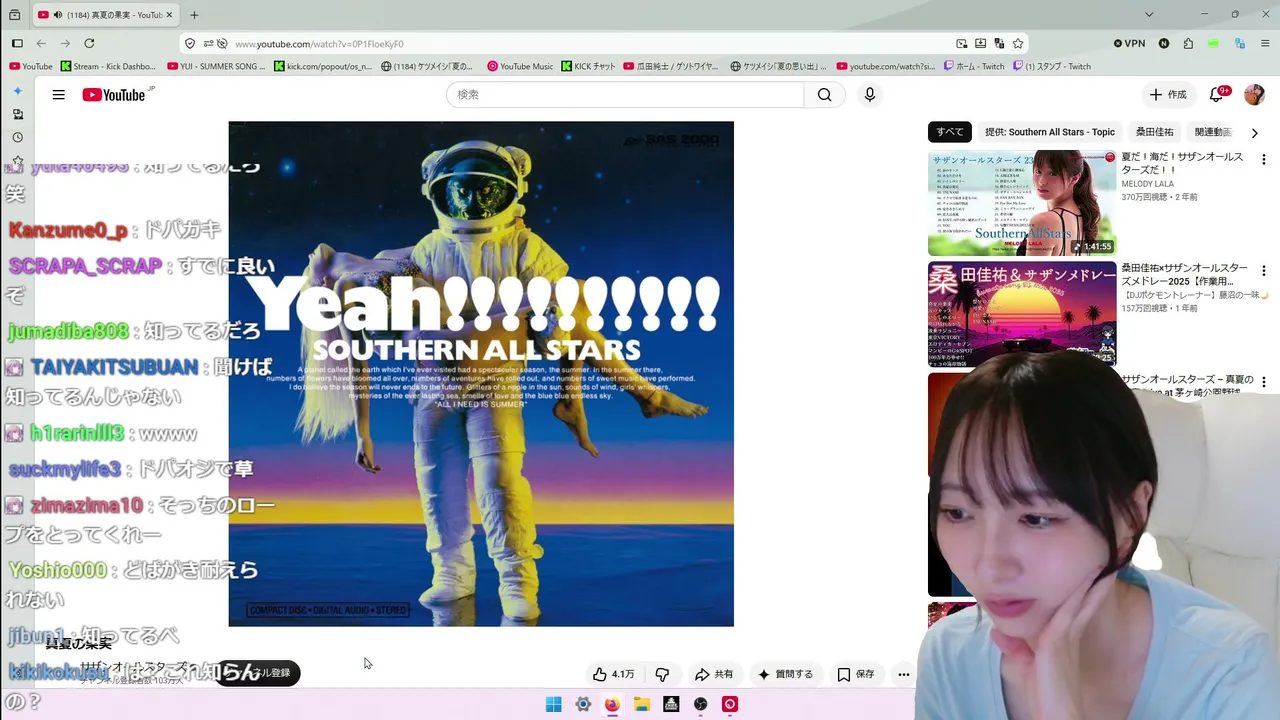Open YouTube notifications bell
Viewport: 1280px width, 720px height.
[x=1216, y=95]
